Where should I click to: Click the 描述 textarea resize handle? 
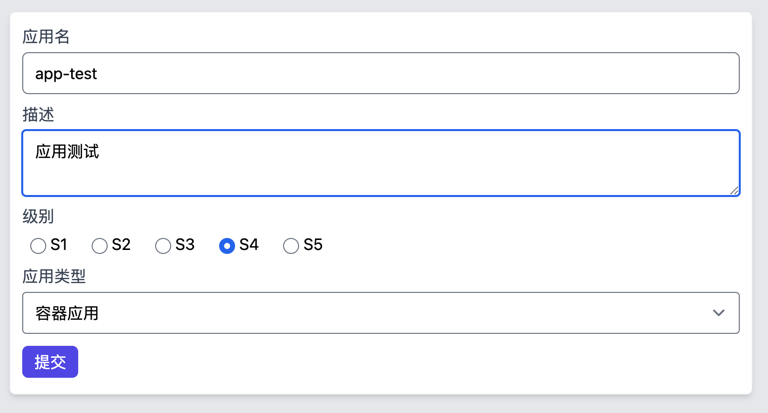click(734, 190)
